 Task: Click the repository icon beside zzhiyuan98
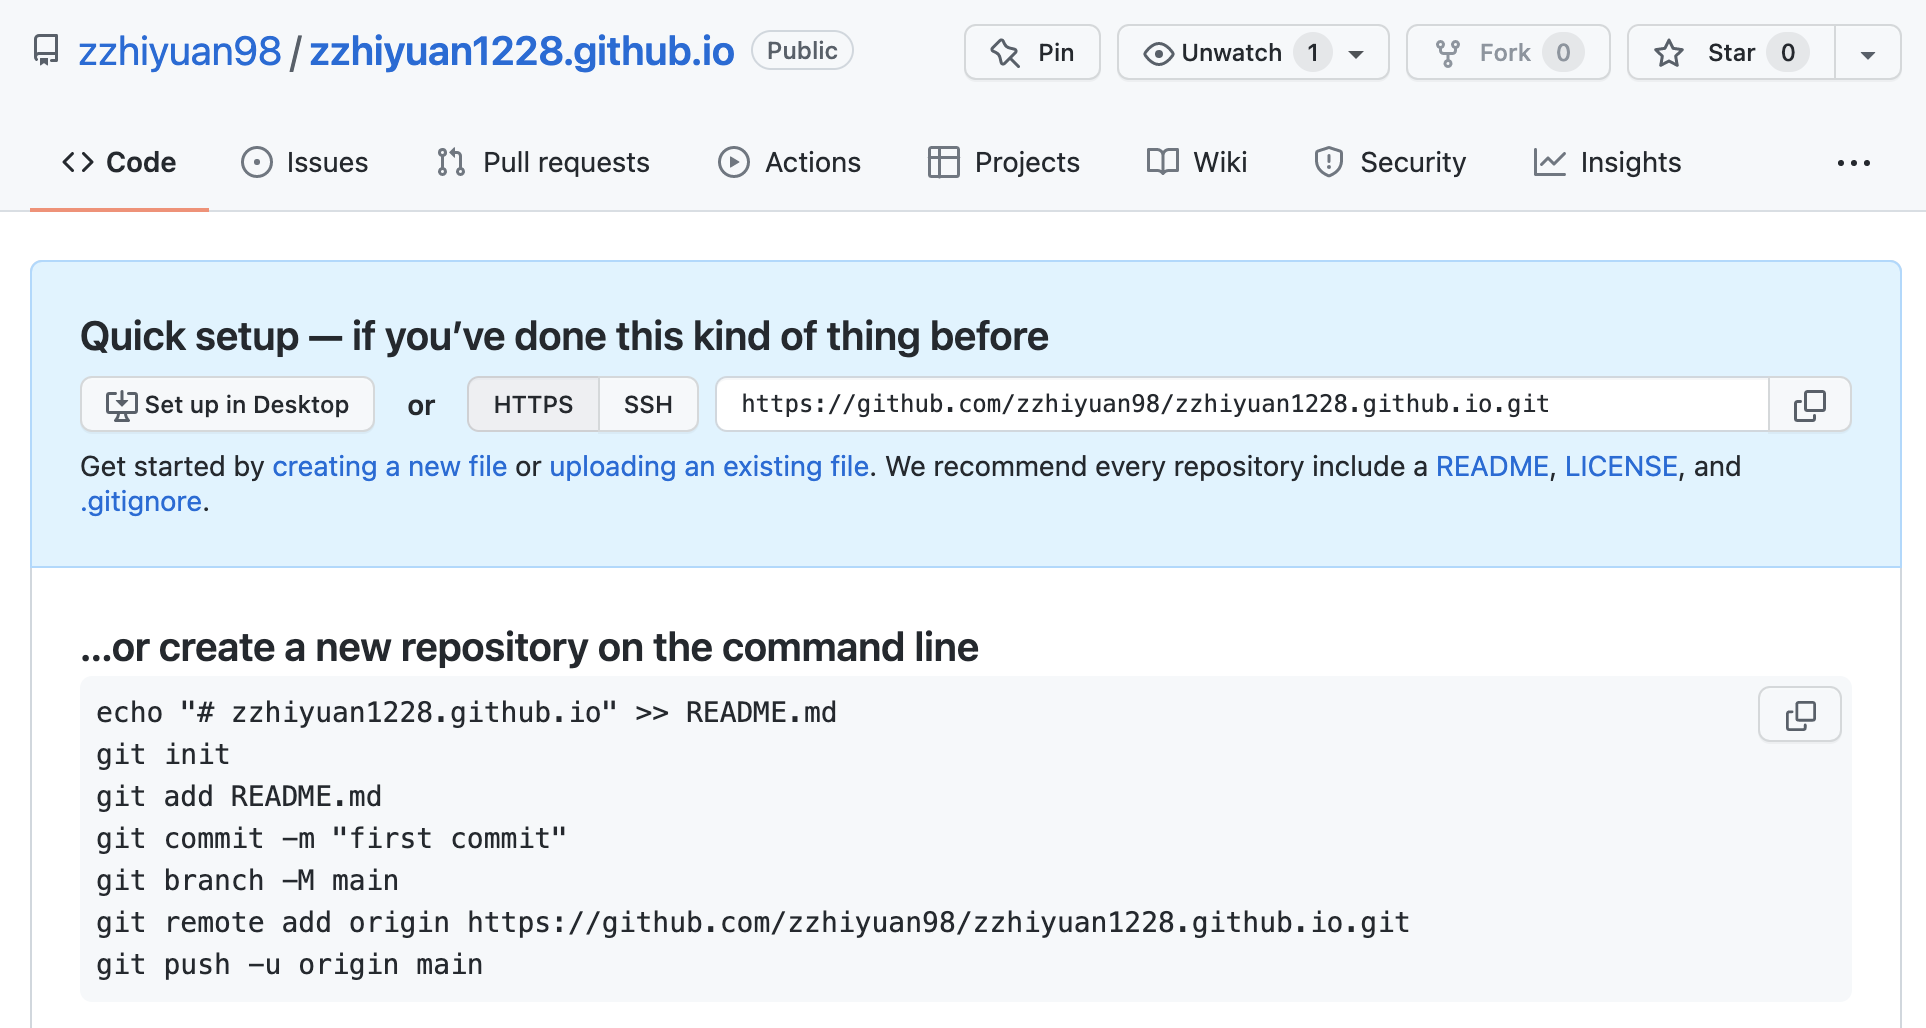46,50
